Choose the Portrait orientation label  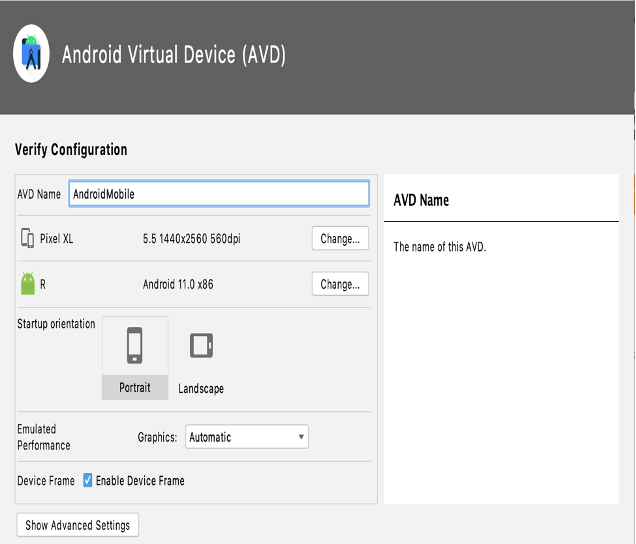135,388
